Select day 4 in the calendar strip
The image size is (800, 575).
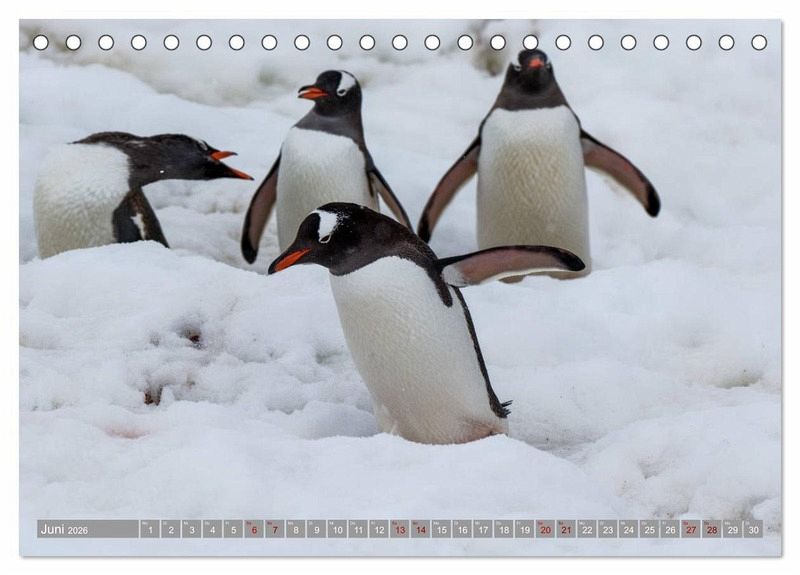[x=213, y=529]
